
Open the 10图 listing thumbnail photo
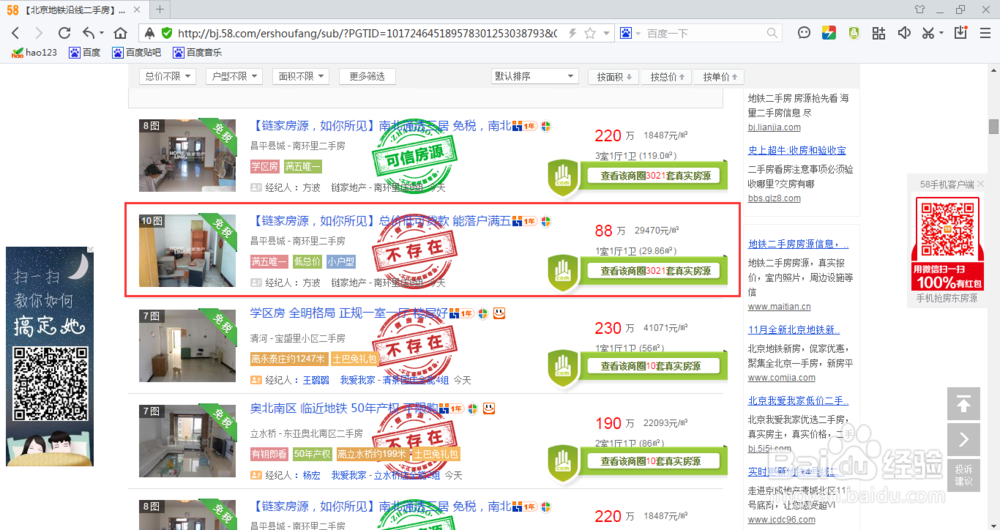pos(188,251)
